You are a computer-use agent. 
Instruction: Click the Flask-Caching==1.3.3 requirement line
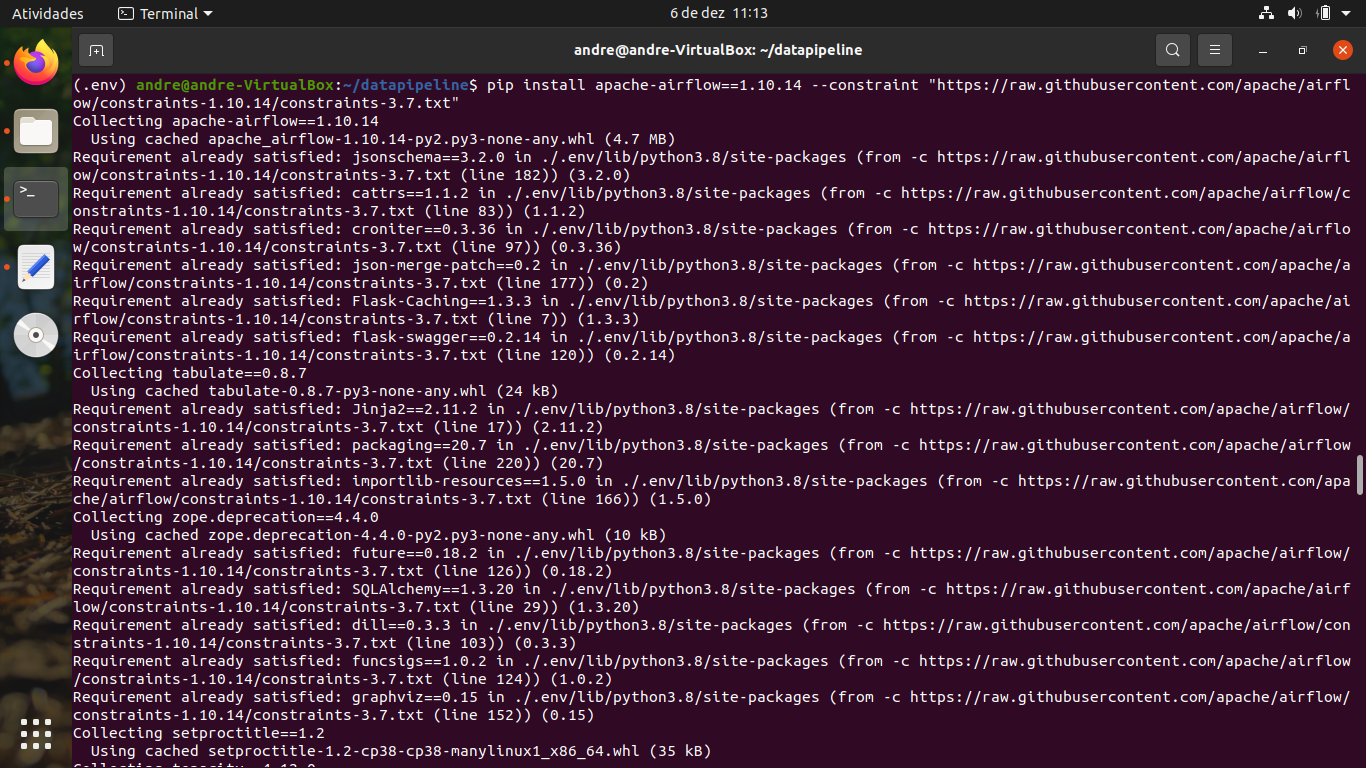pos(711,310)
